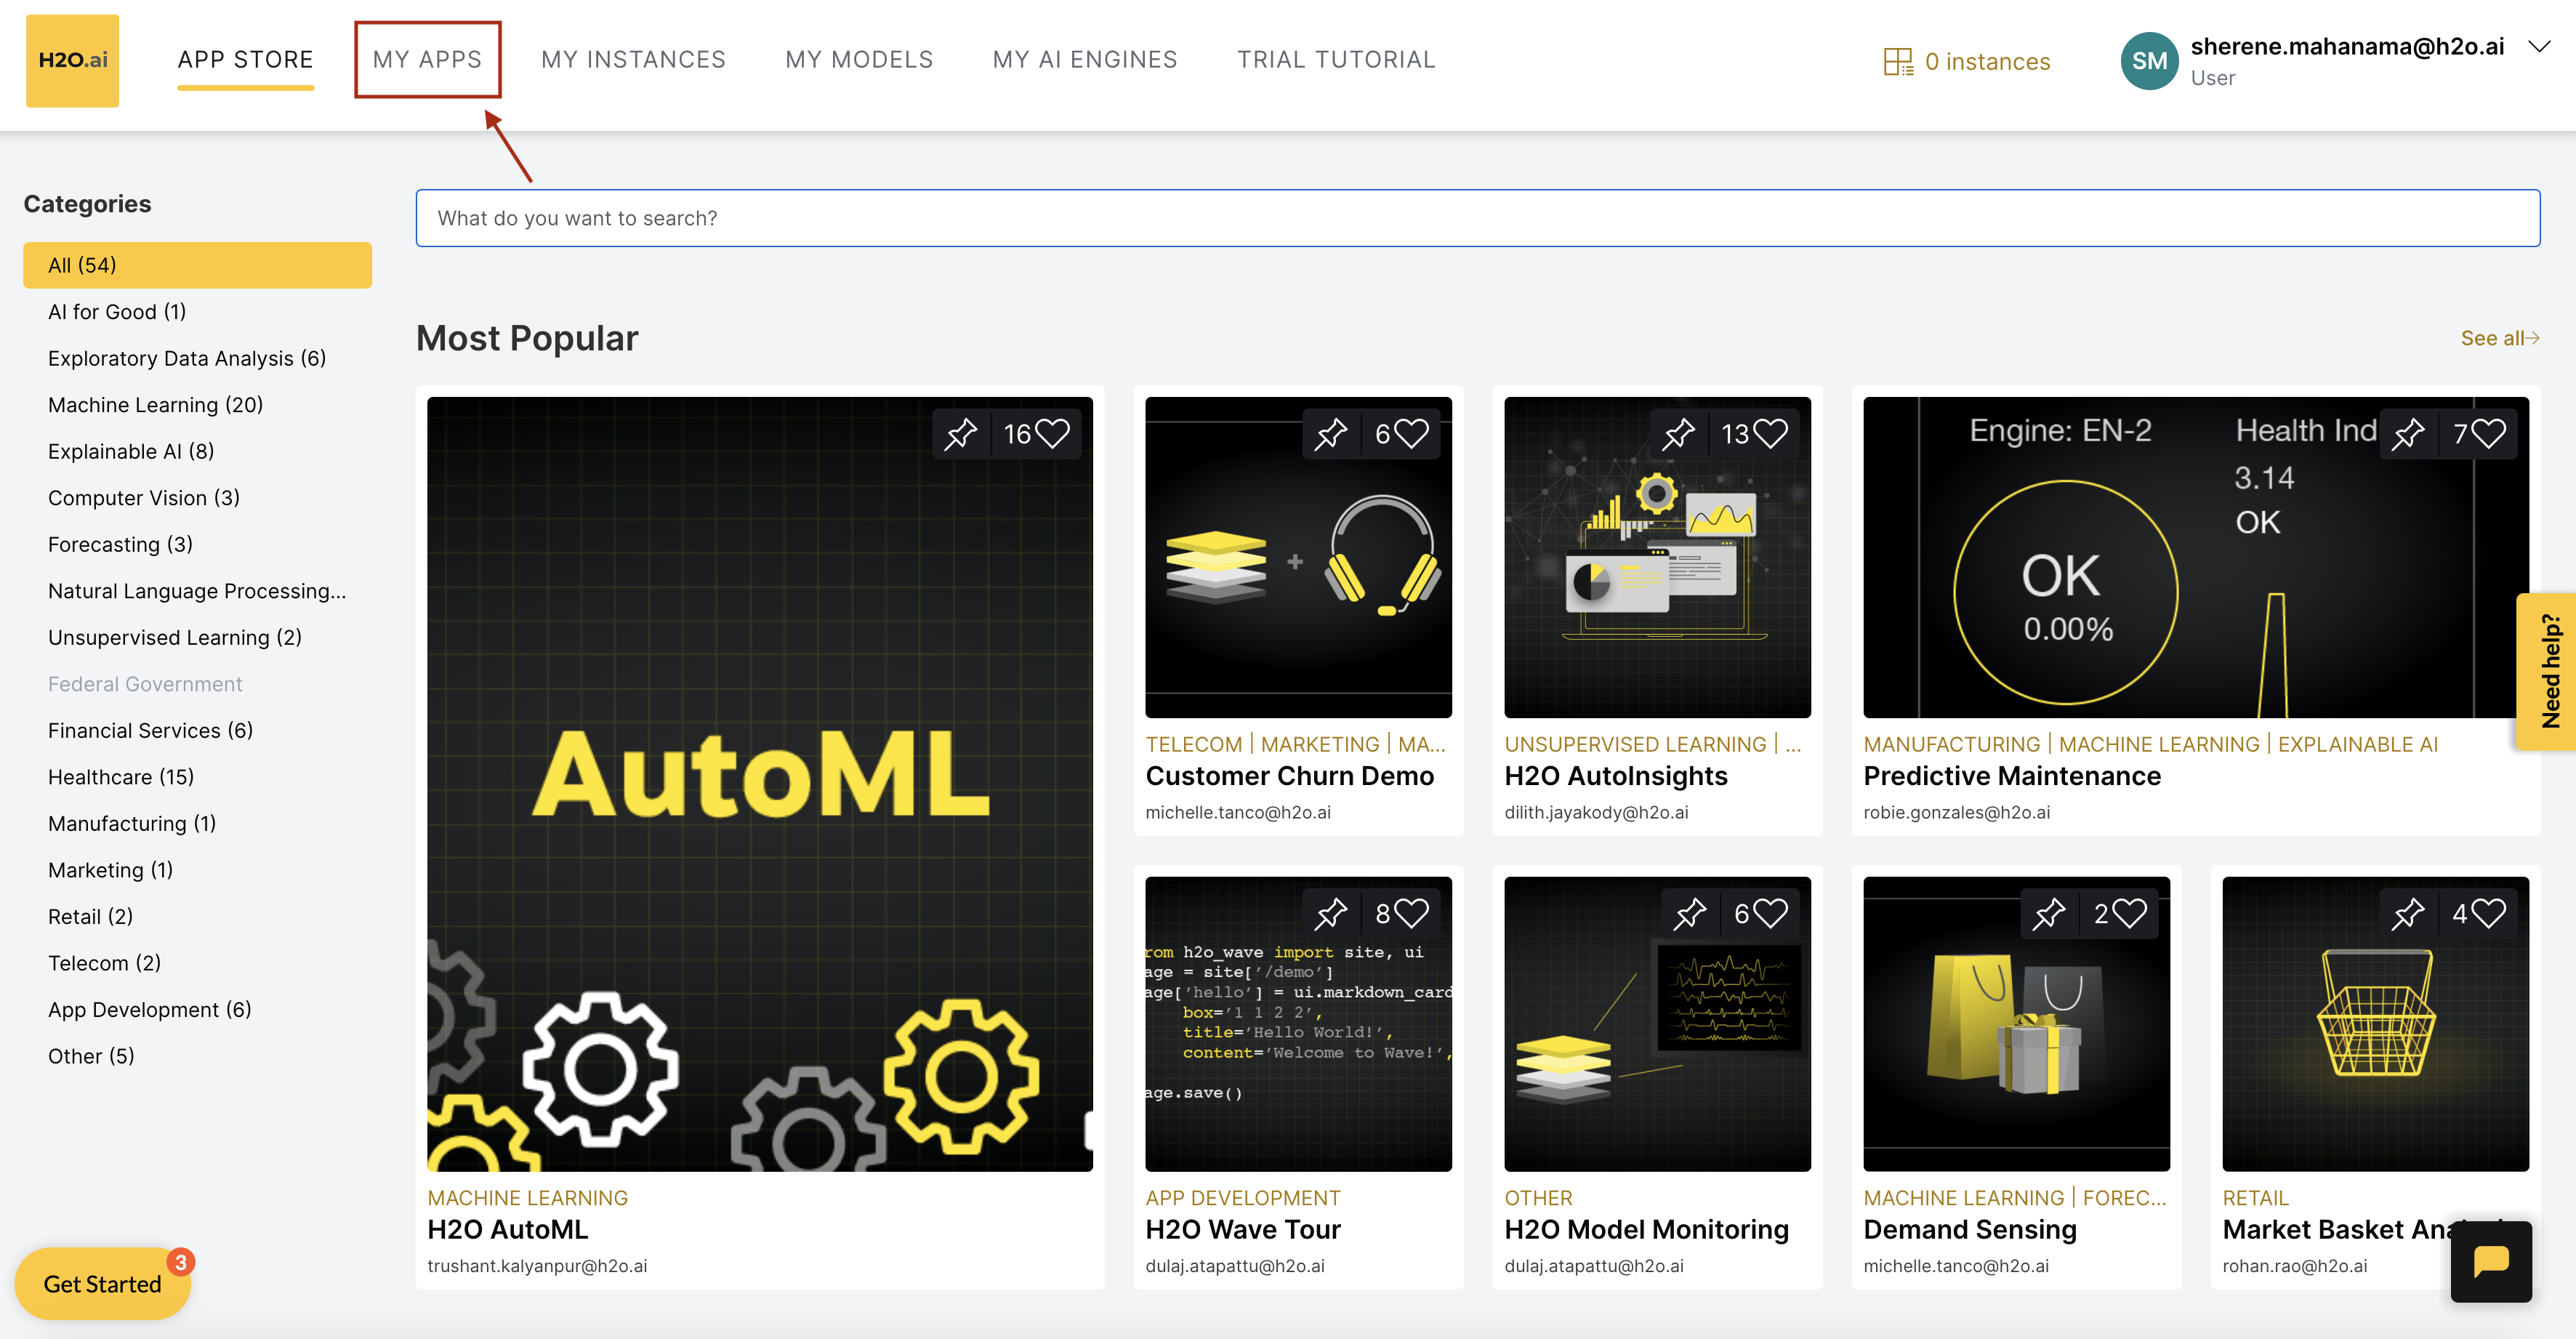Open the H2O Wave Tour thumbnail

(x=1298, y=1024)
